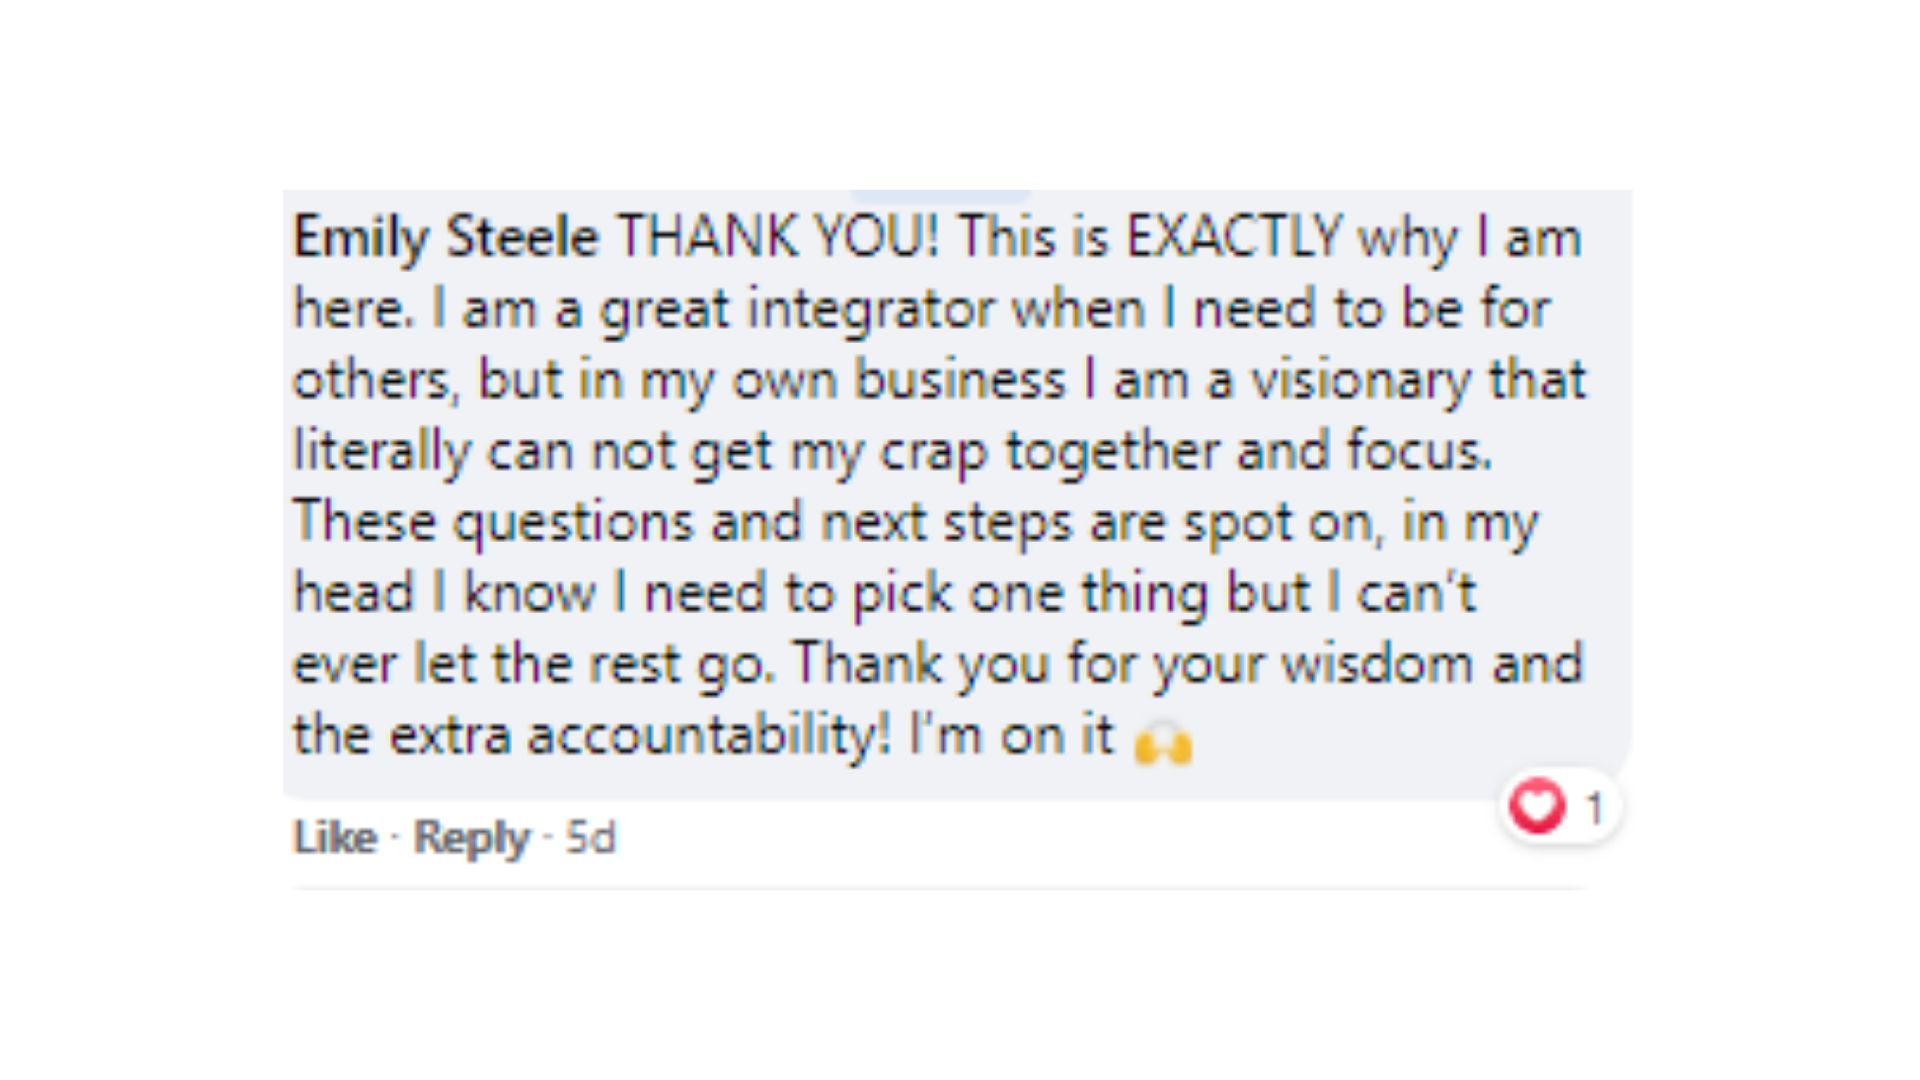Open the Emily Steele profile link
Viewport: 1920px width, 1080px height.
pos(446,238)
